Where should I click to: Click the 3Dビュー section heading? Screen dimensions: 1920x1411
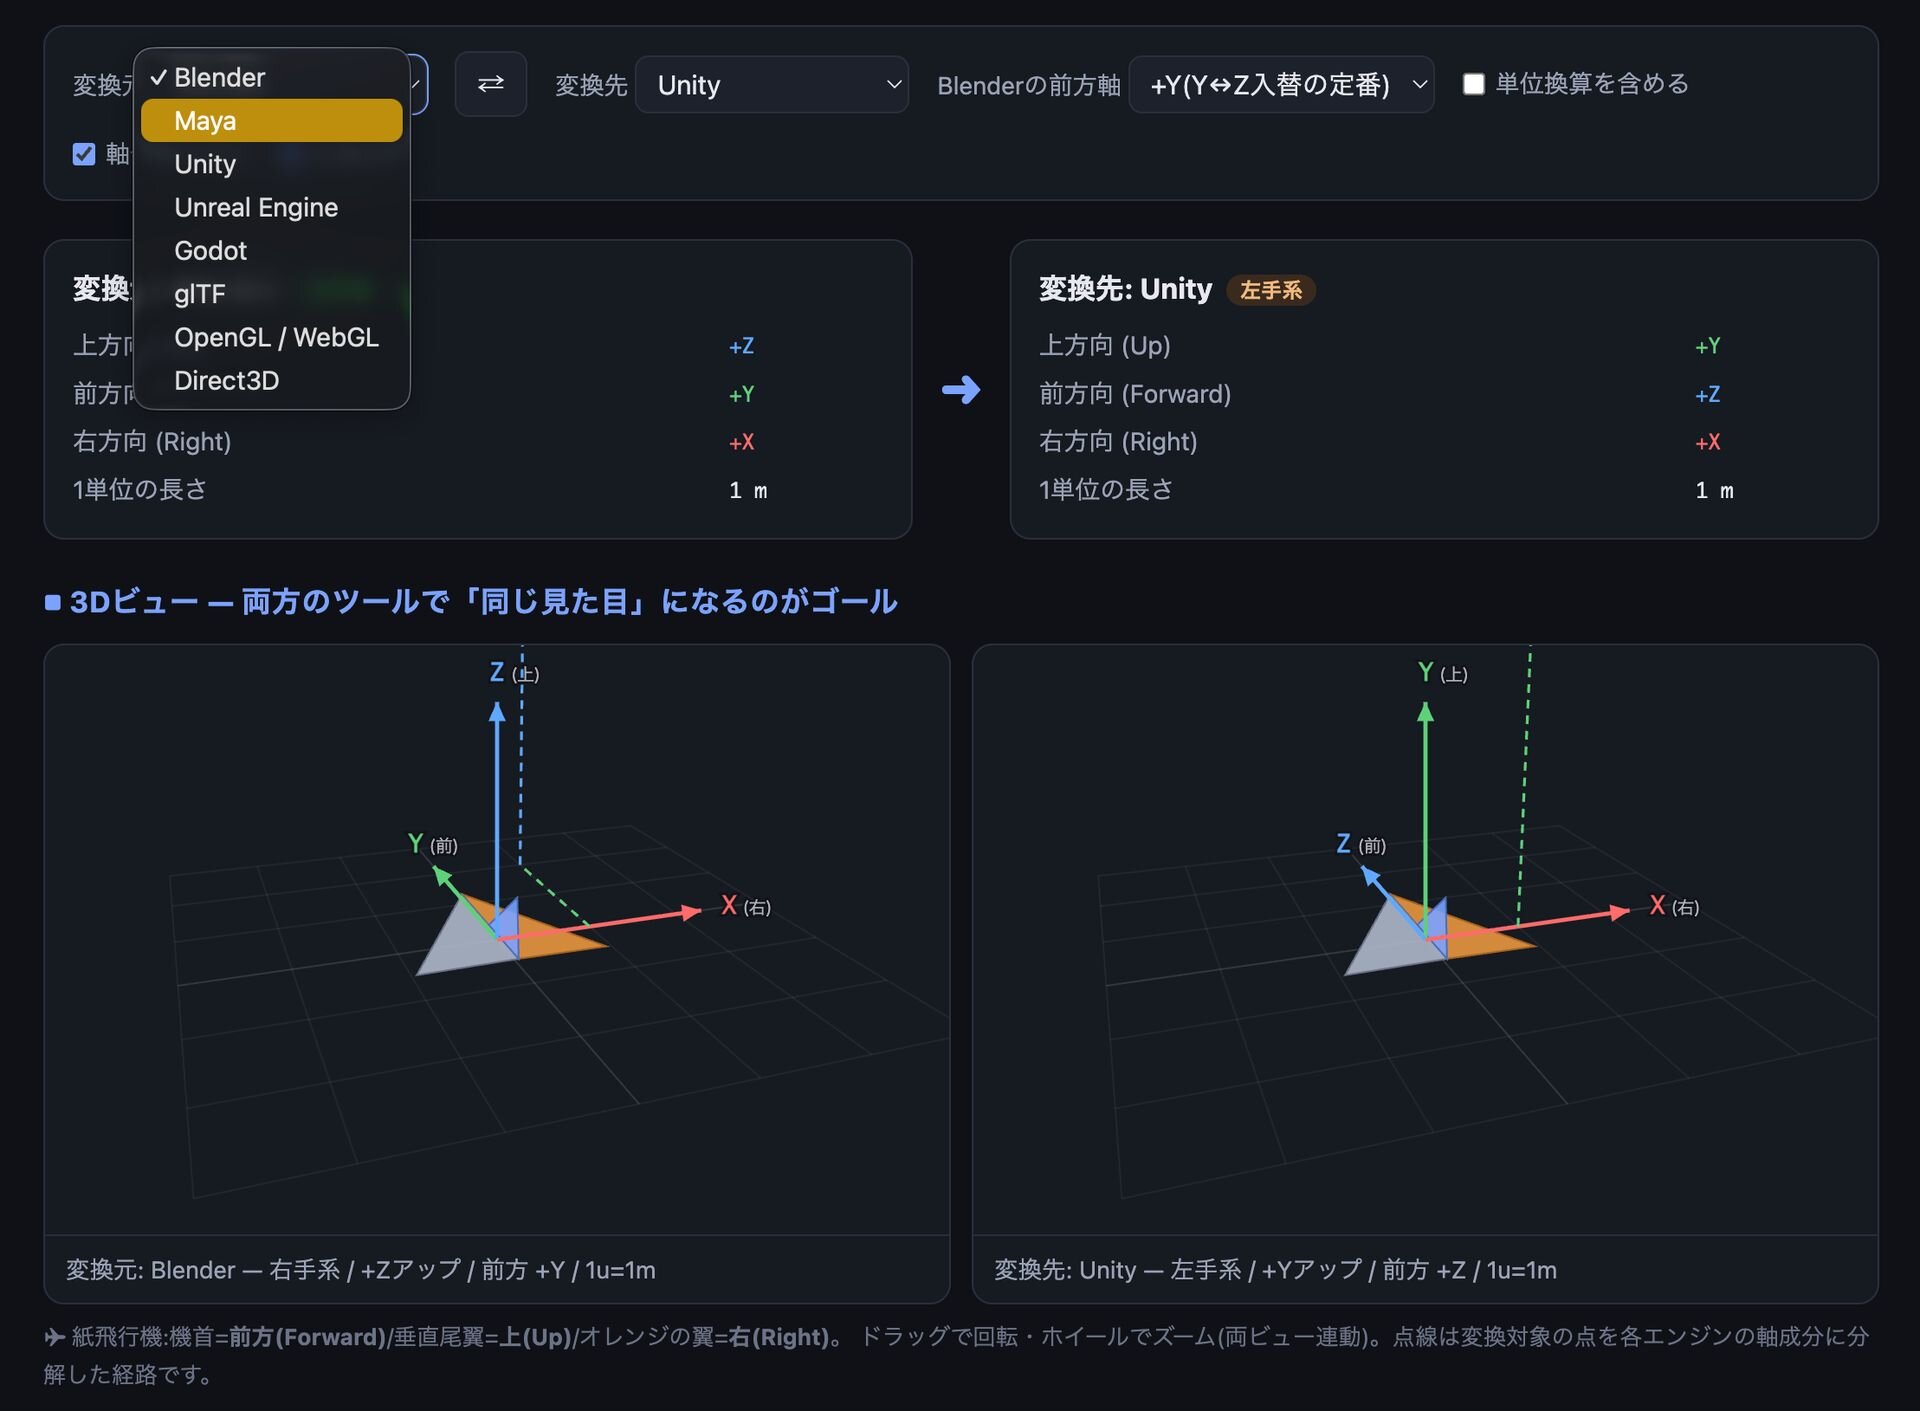click(471, 601)
